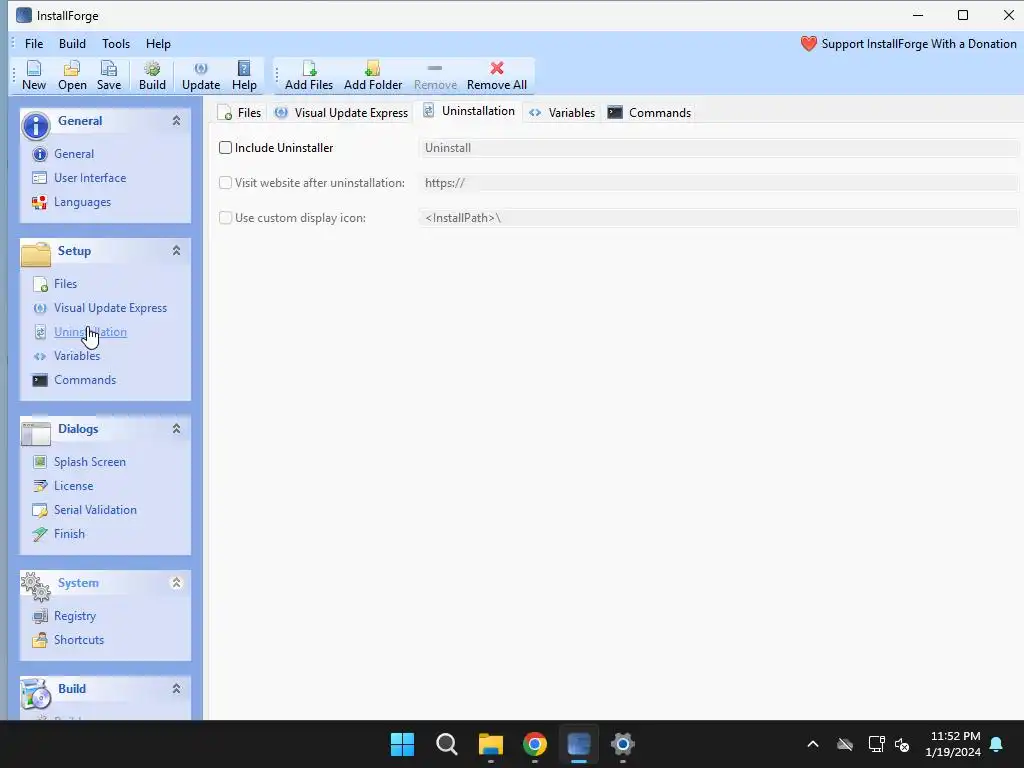The image size is (1024, 768).
Task: Open License in sidebar
Action: 73,486
